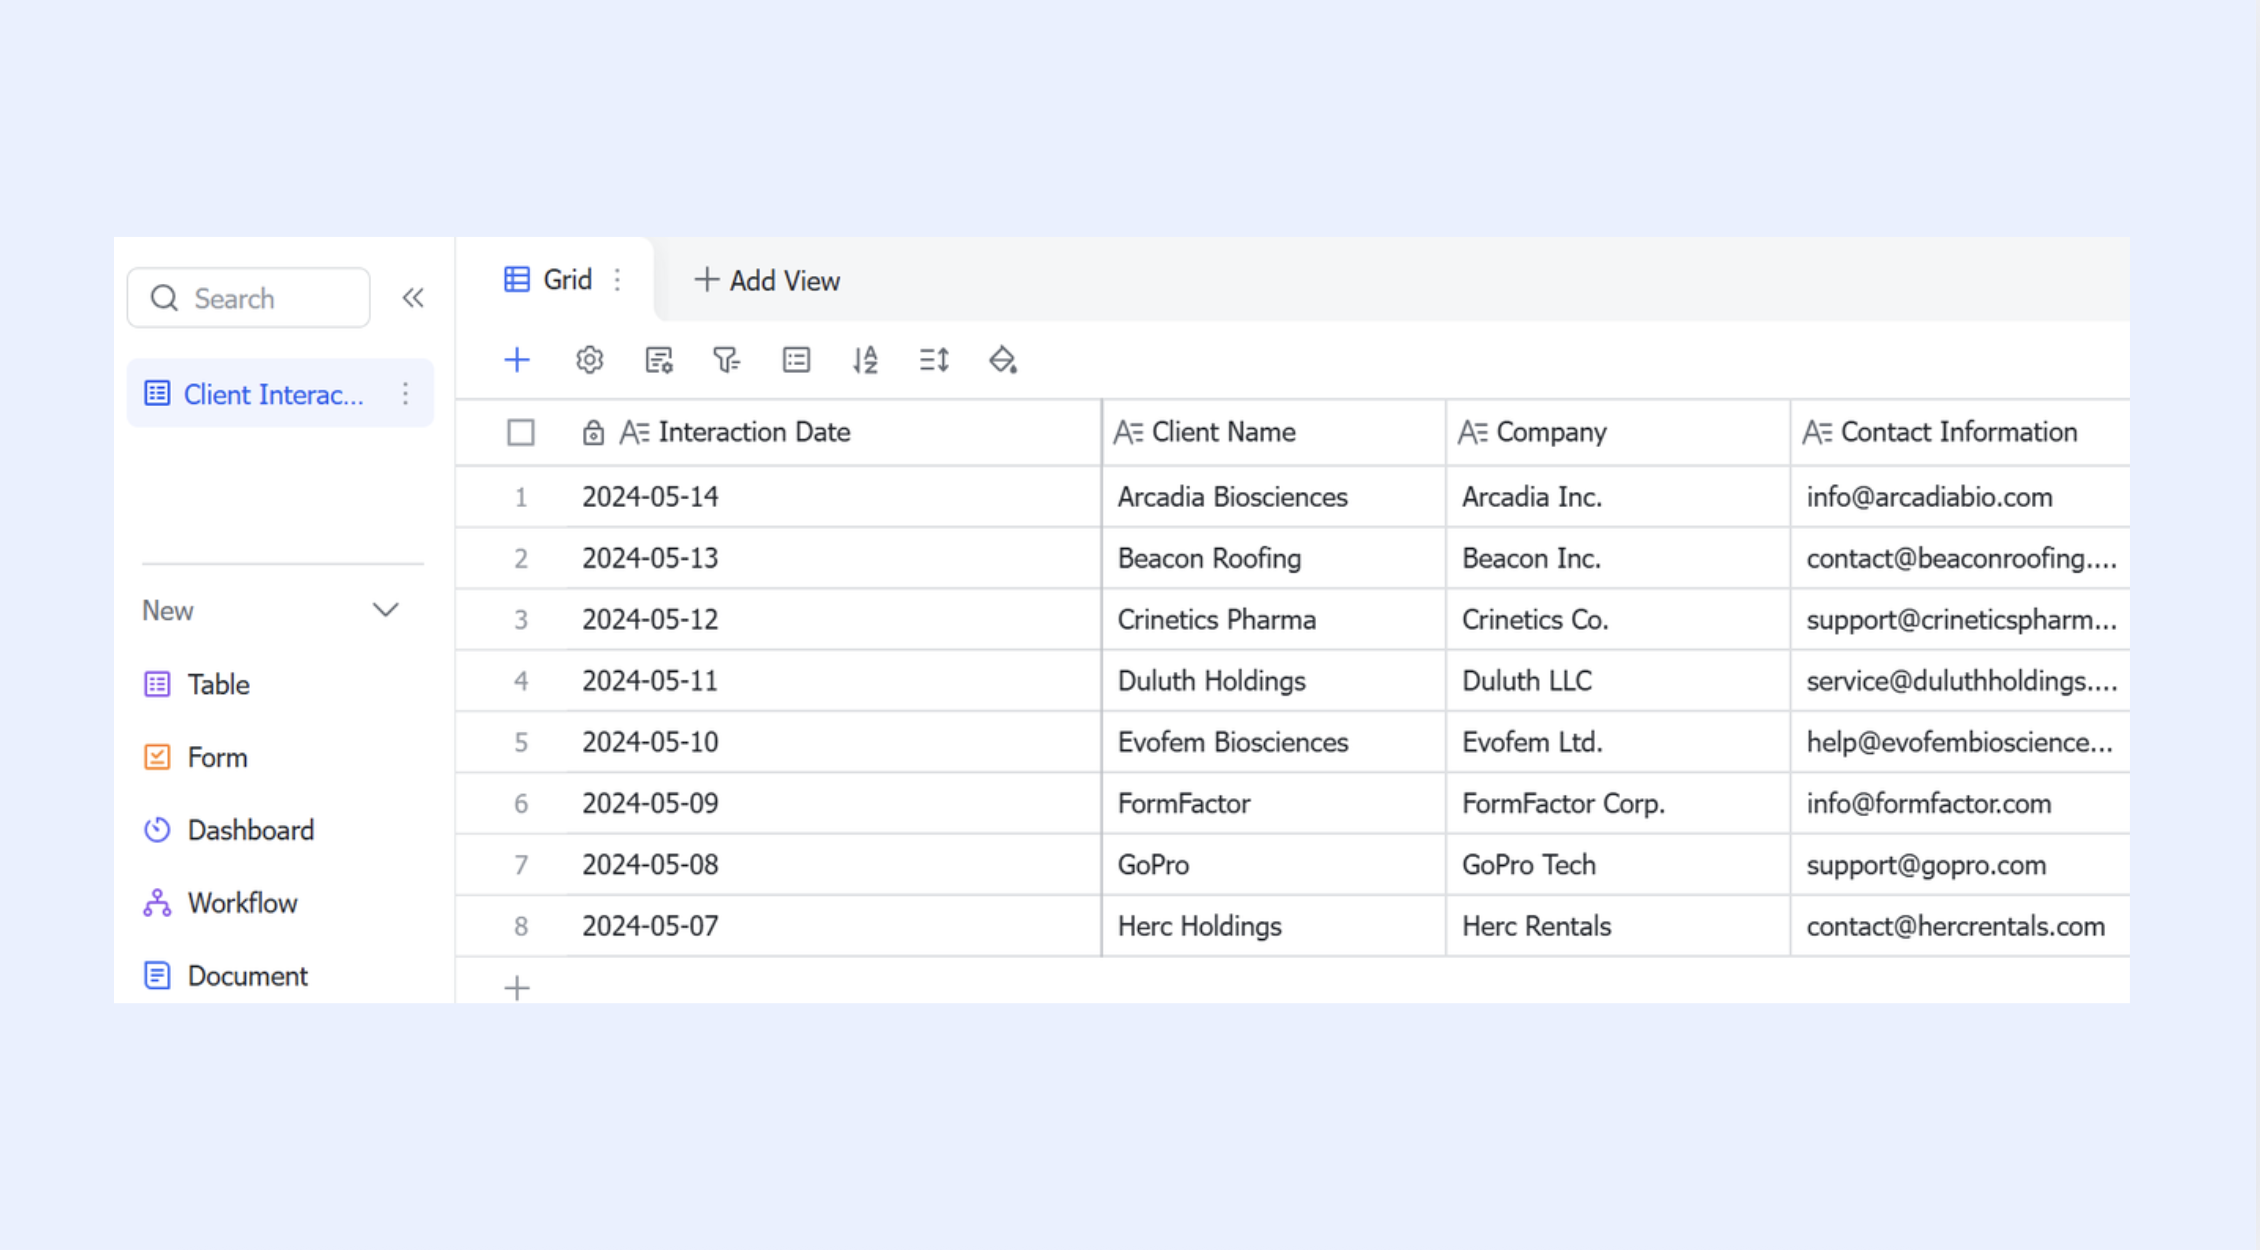
Task: Click the add row plus below table
Action: (x=517, y=988)
